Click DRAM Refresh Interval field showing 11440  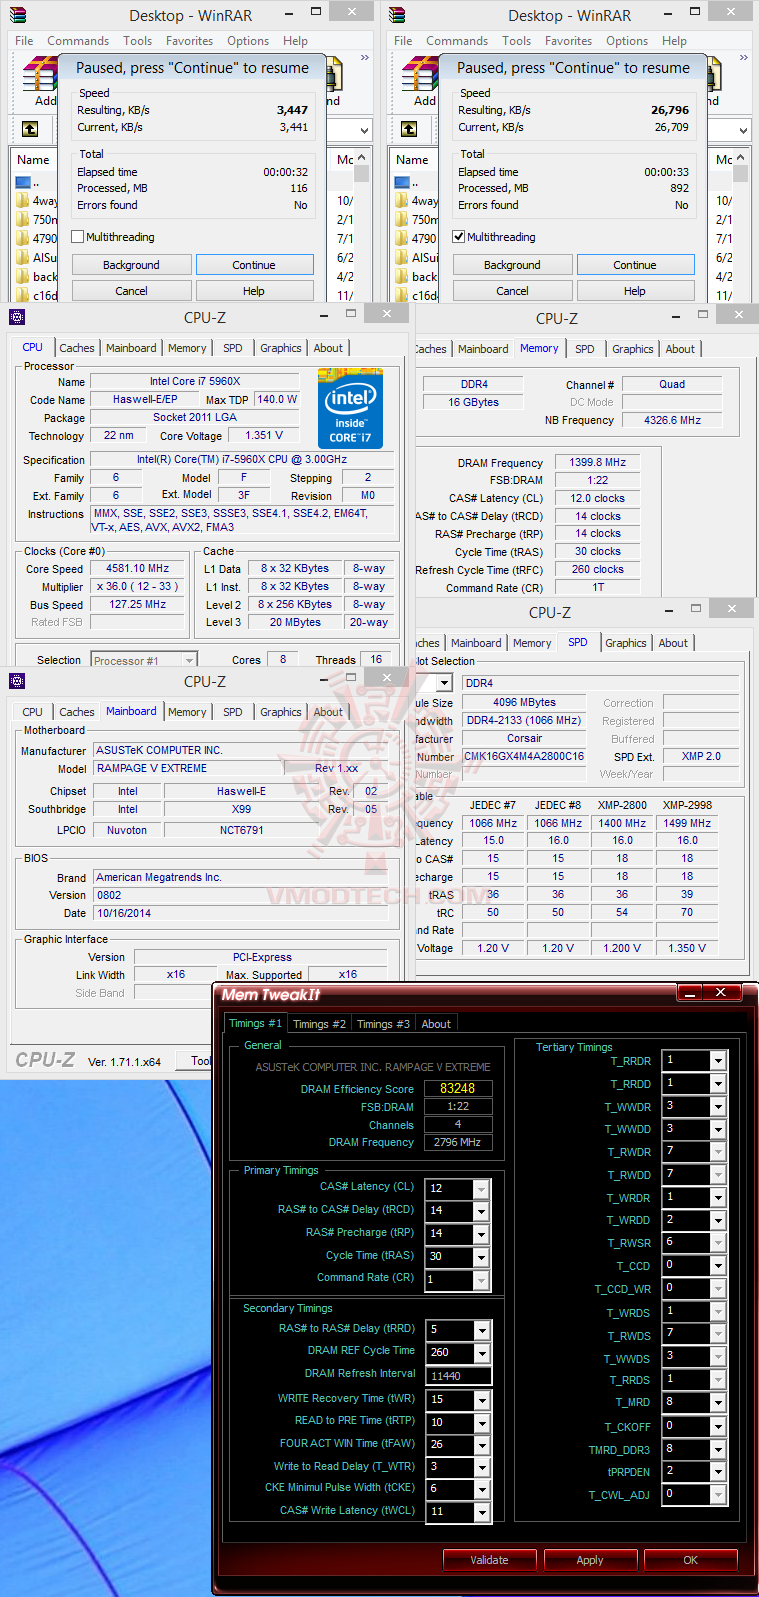pos(458,1376)
